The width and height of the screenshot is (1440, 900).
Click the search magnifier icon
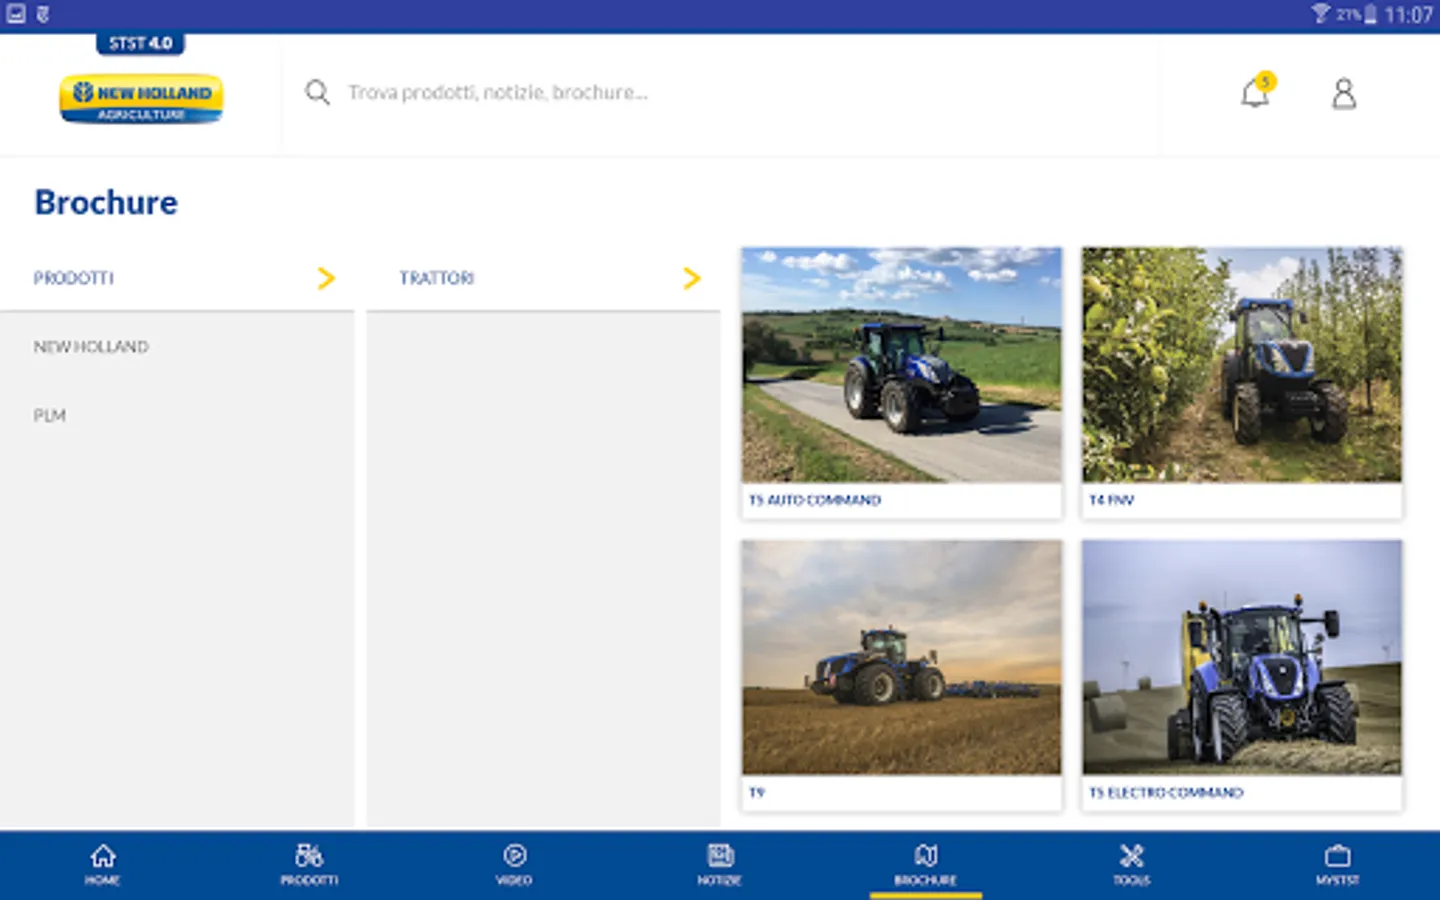click(x=317, y=93)
